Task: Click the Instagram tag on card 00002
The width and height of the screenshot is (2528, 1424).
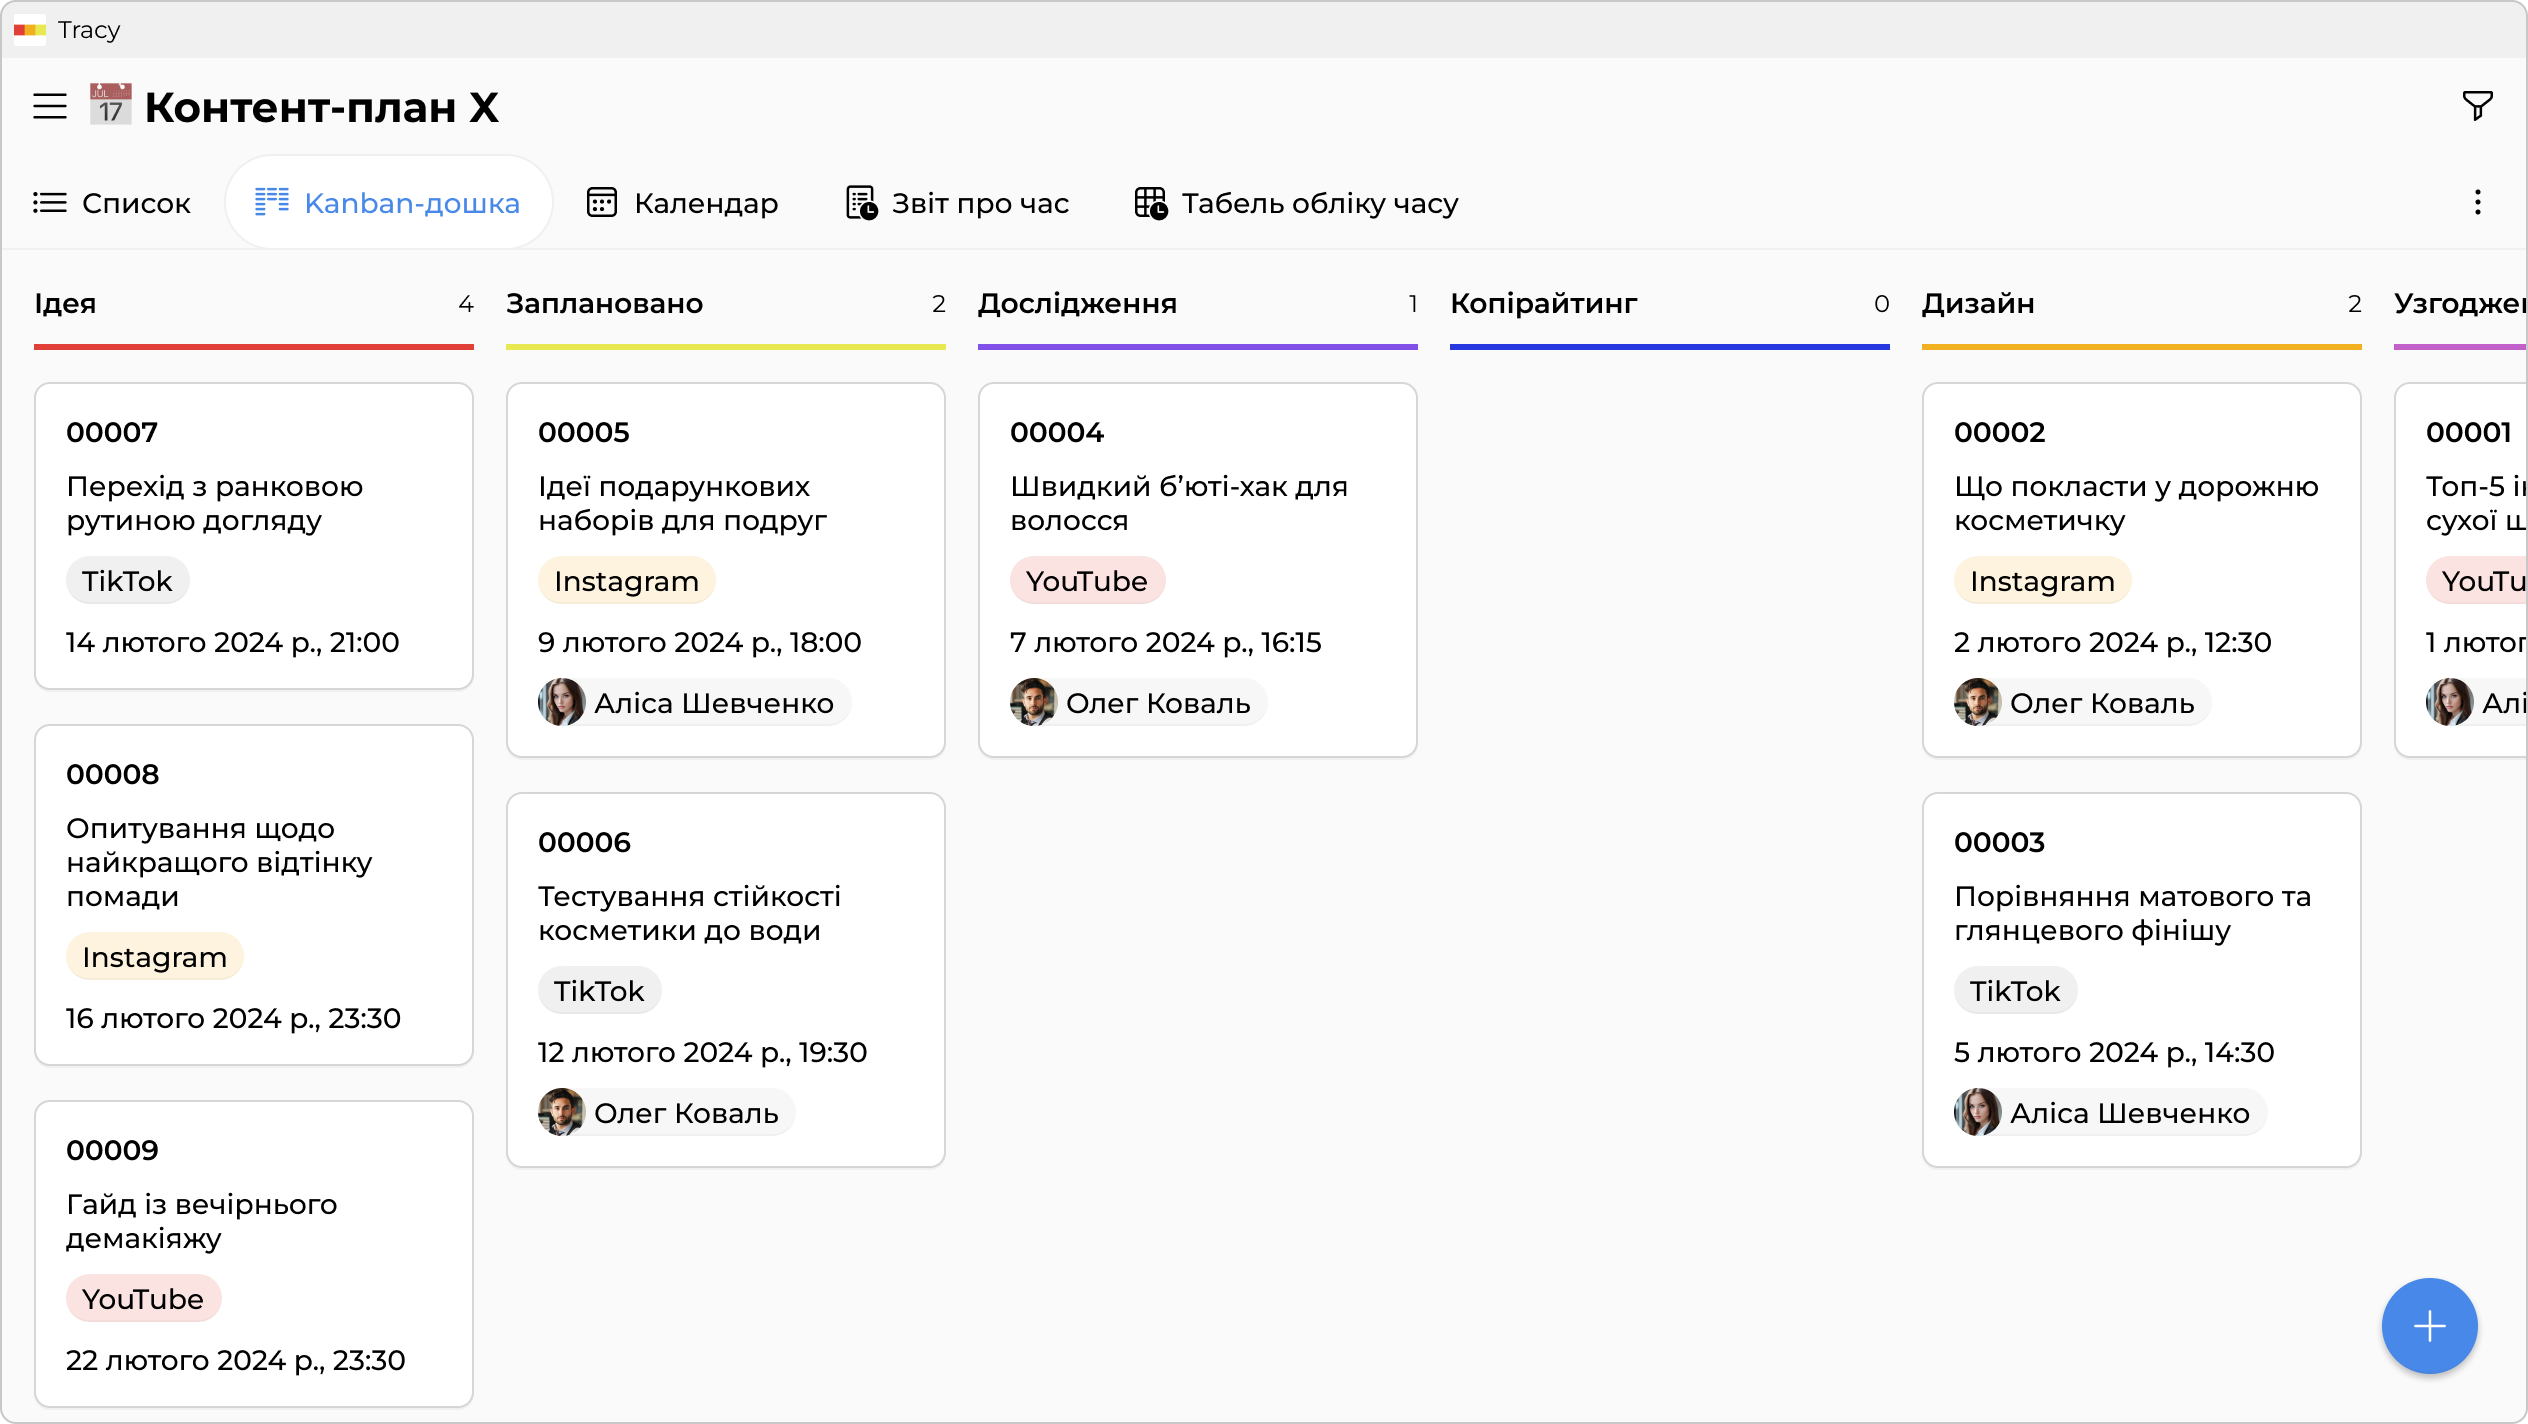Action: (x=2042, y=581)
